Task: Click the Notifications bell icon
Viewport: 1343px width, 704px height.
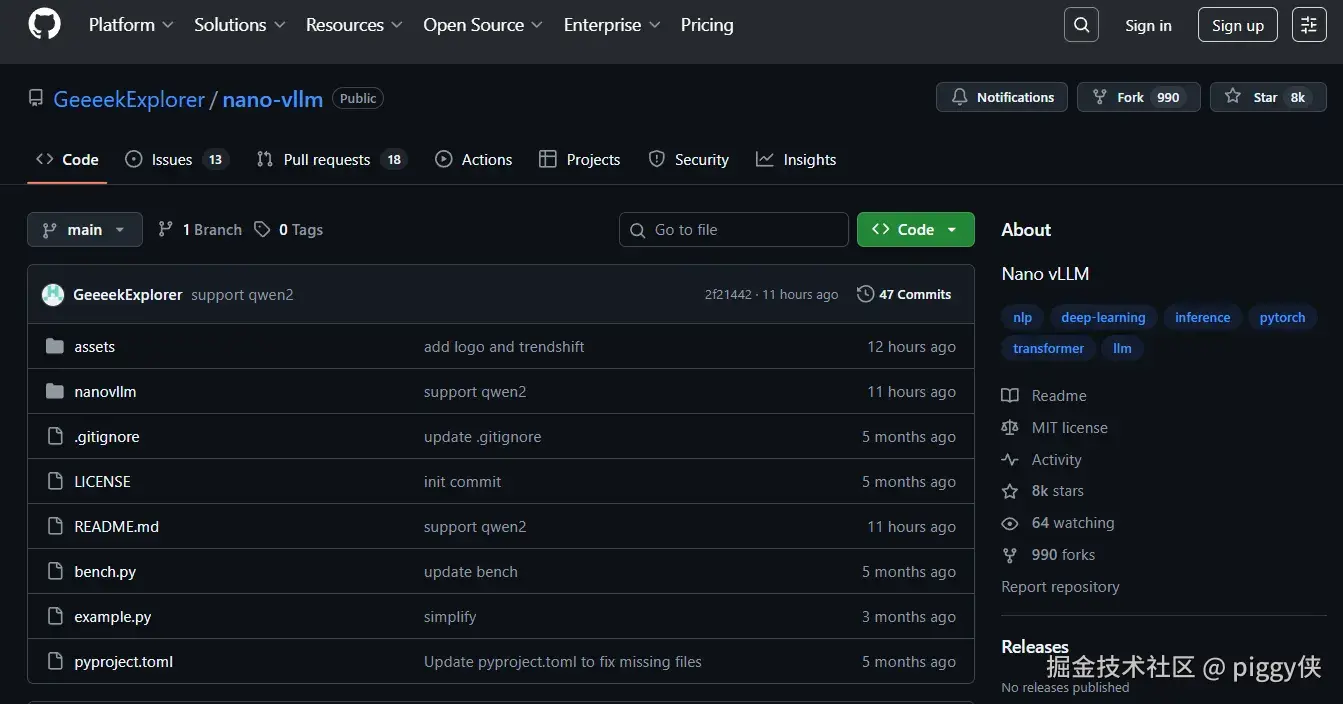Action: [x=959, y=97]
